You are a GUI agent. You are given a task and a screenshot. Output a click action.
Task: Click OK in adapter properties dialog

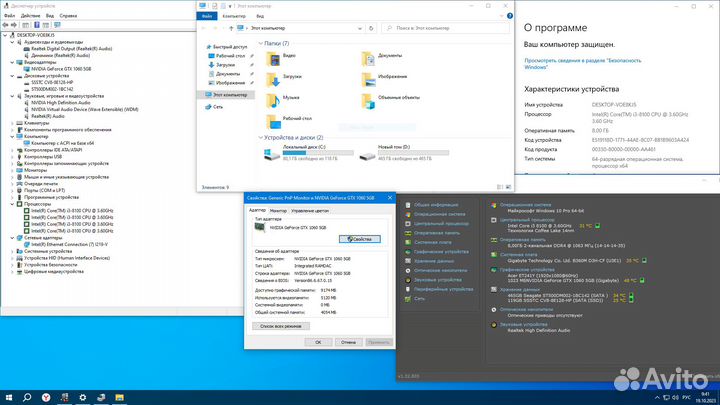click(318, 342)
